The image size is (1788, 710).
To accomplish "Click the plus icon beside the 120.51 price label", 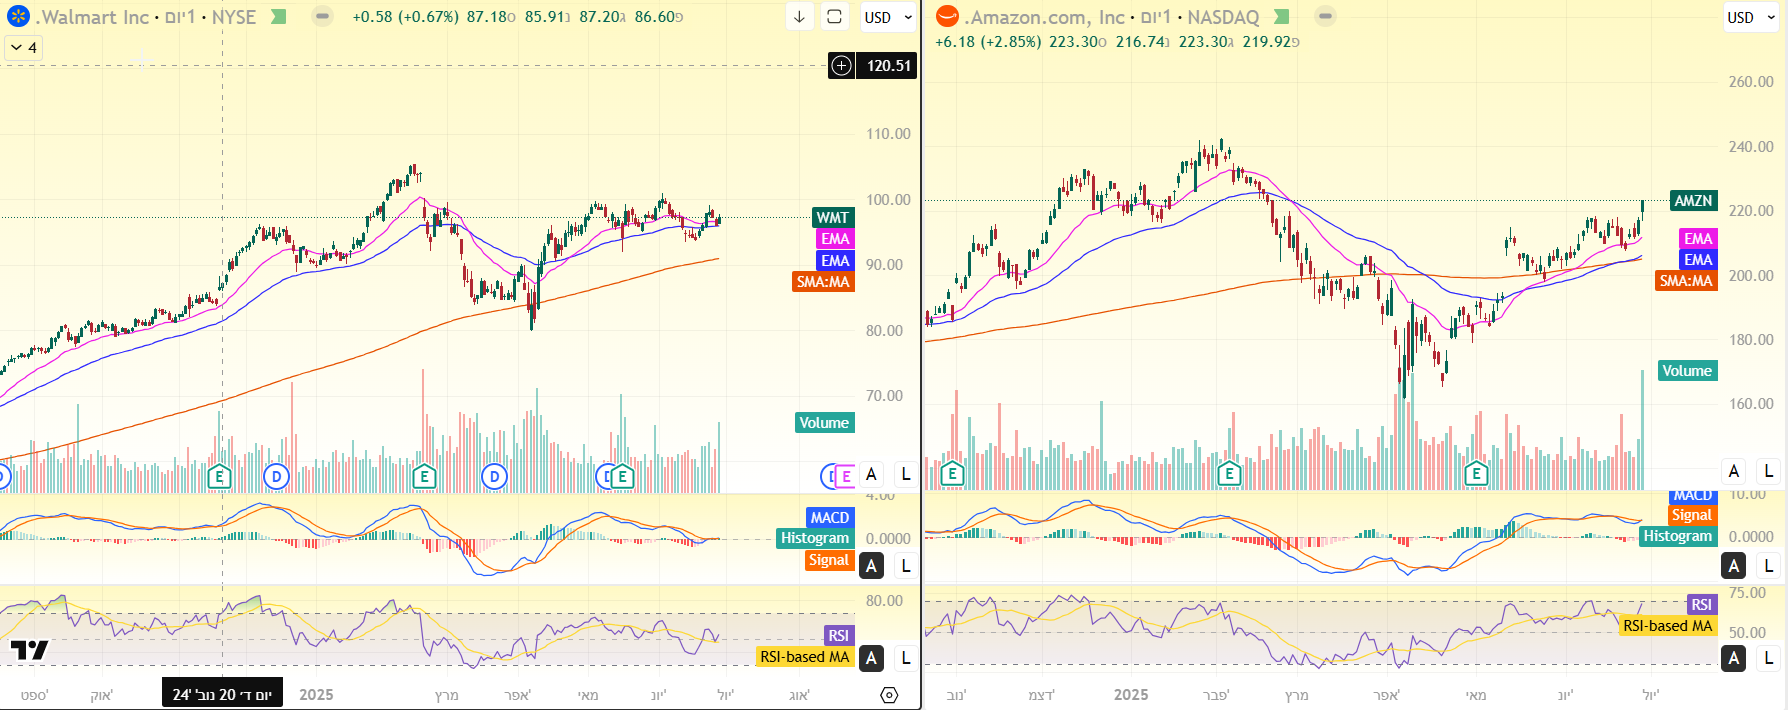I will pos(841,66).
